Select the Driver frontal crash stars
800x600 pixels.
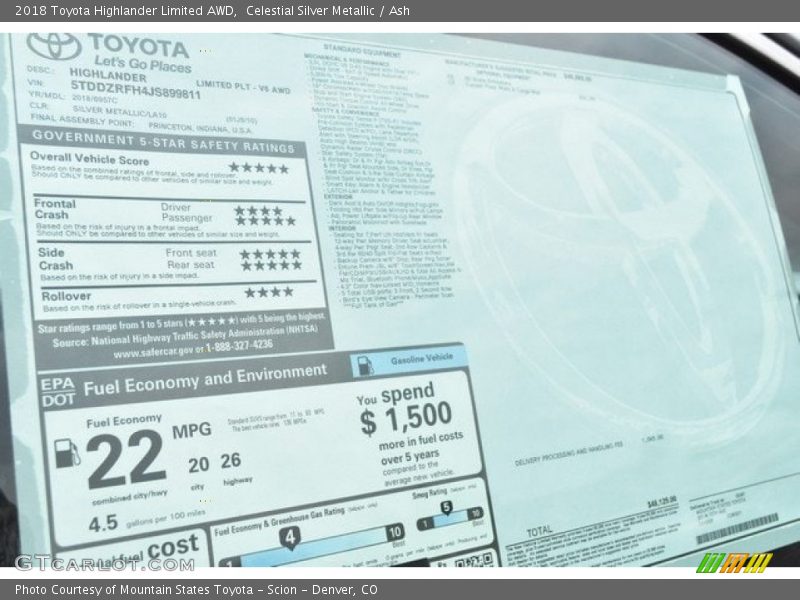(x=258, y=210)
